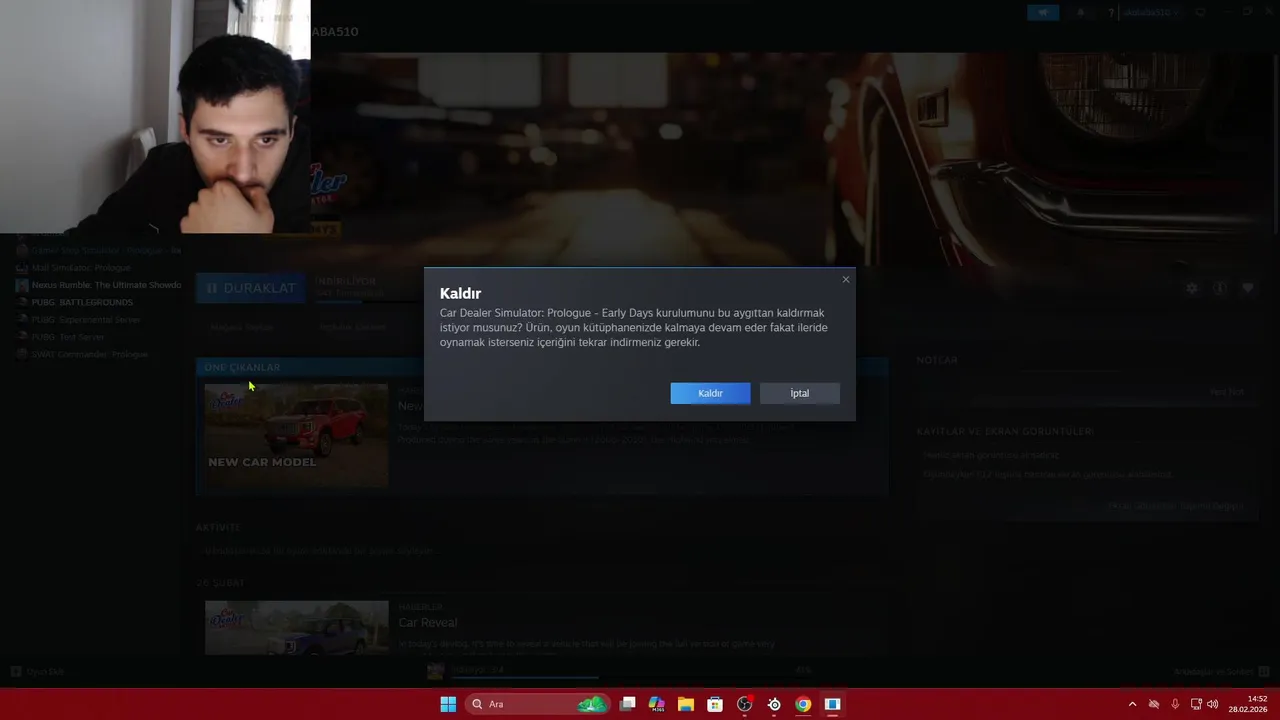Open the NEW CAR MODEL news thumbnail

point(296,435)
